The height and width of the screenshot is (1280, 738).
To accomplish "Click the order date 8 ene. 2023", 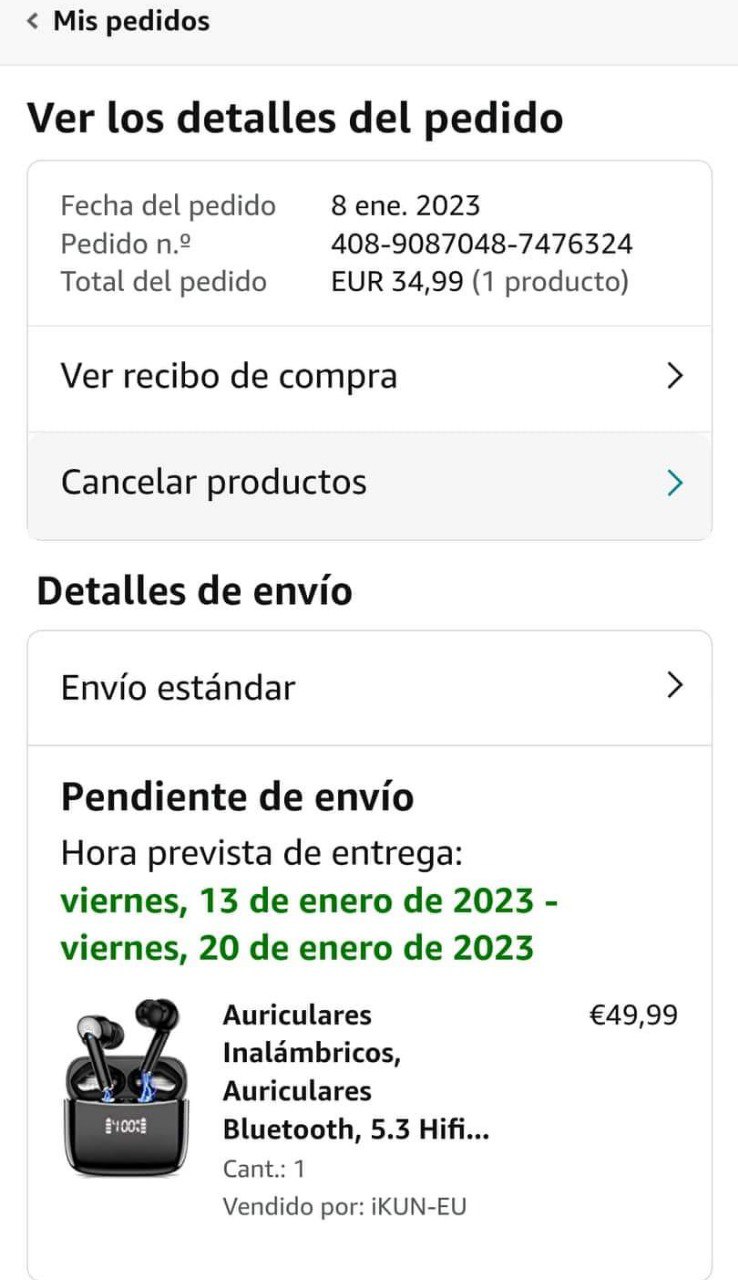I will pos(405,206).
